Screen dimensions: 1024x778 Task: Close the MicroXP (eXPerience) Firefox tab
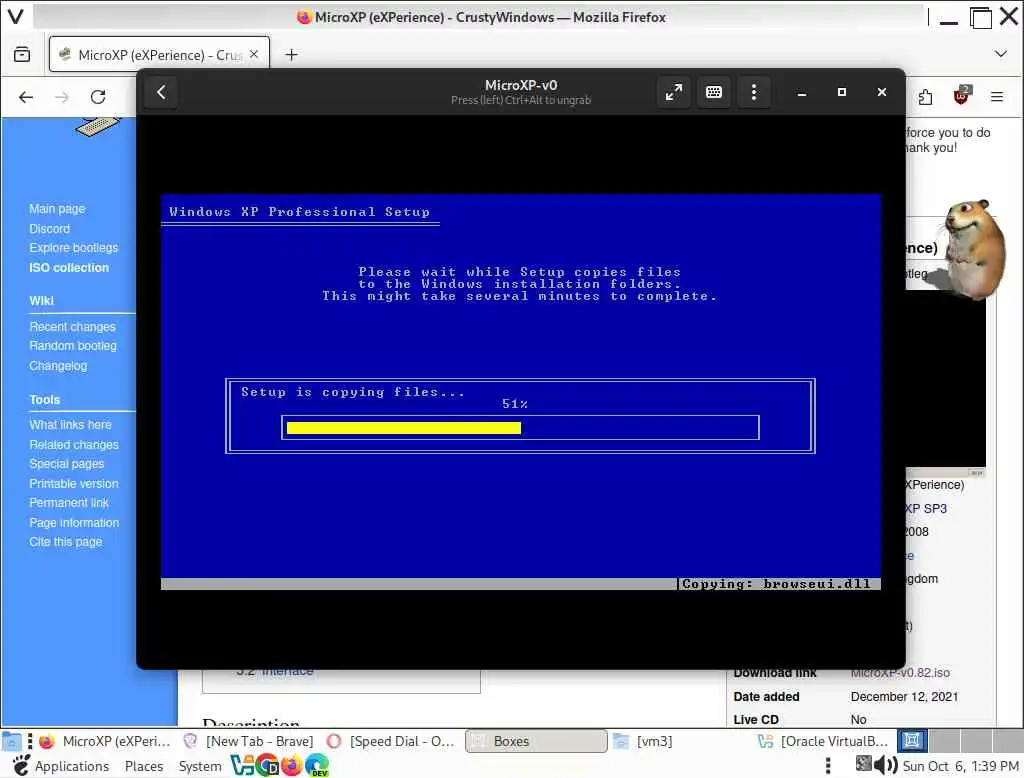(254, 54)
